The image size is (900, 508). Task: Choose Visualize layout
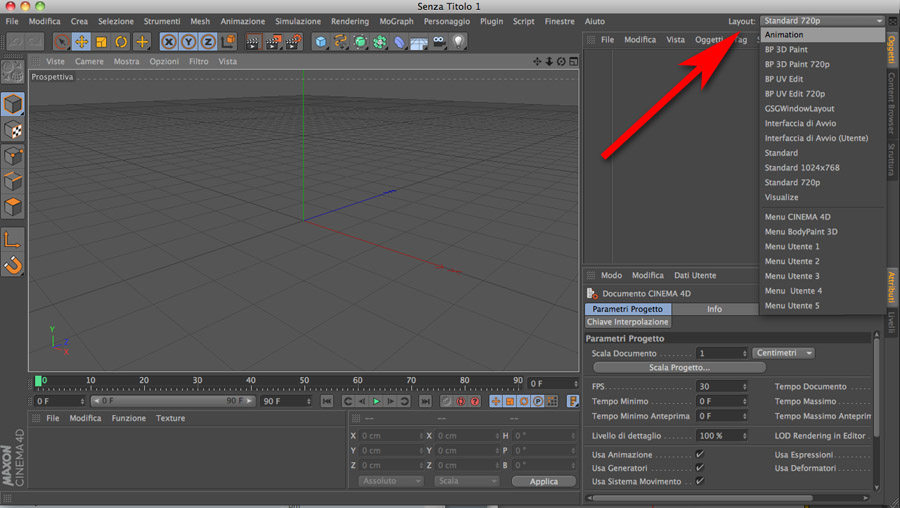(781, 197)
